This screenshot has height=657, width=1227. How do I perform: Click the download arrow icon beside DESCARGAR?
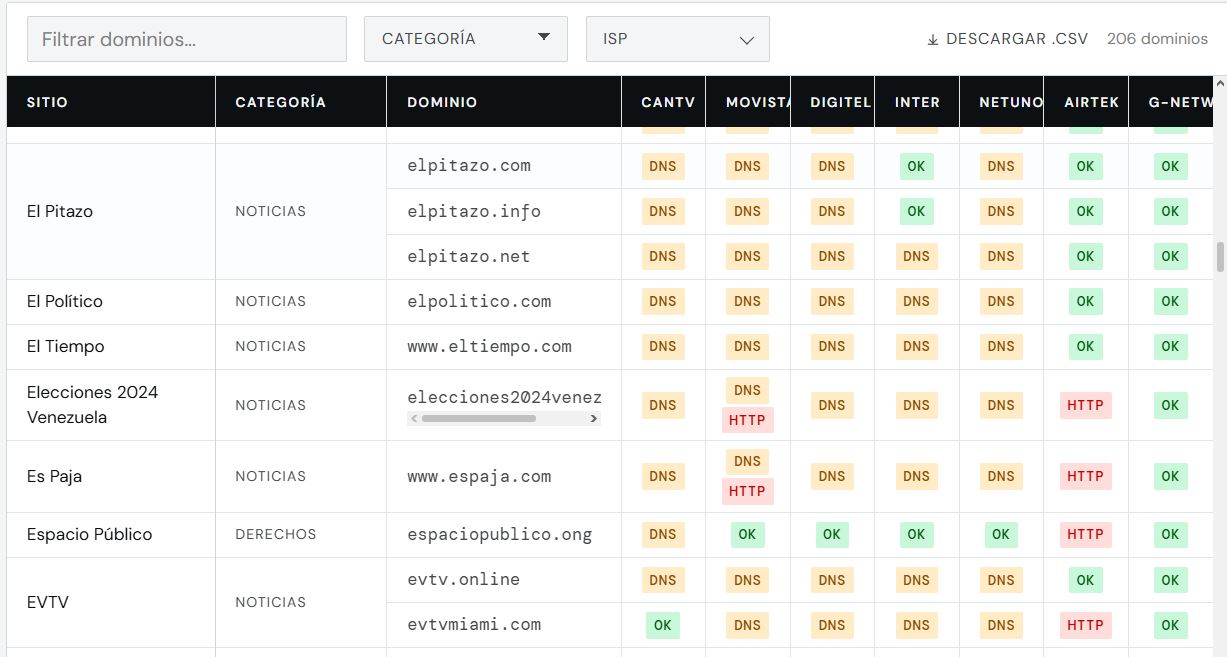933,40
